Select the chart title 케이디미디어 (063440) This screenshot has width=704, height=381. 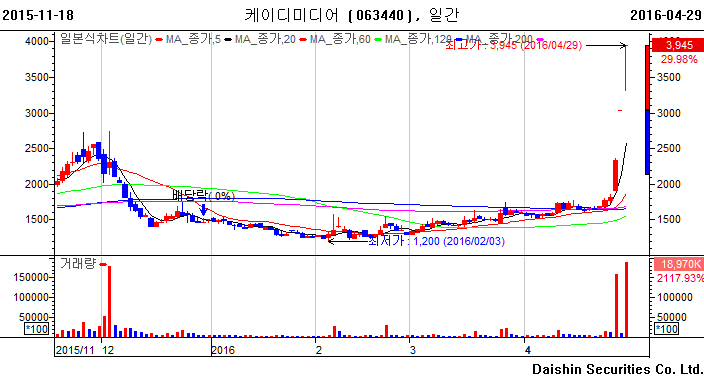pos(328,15)
